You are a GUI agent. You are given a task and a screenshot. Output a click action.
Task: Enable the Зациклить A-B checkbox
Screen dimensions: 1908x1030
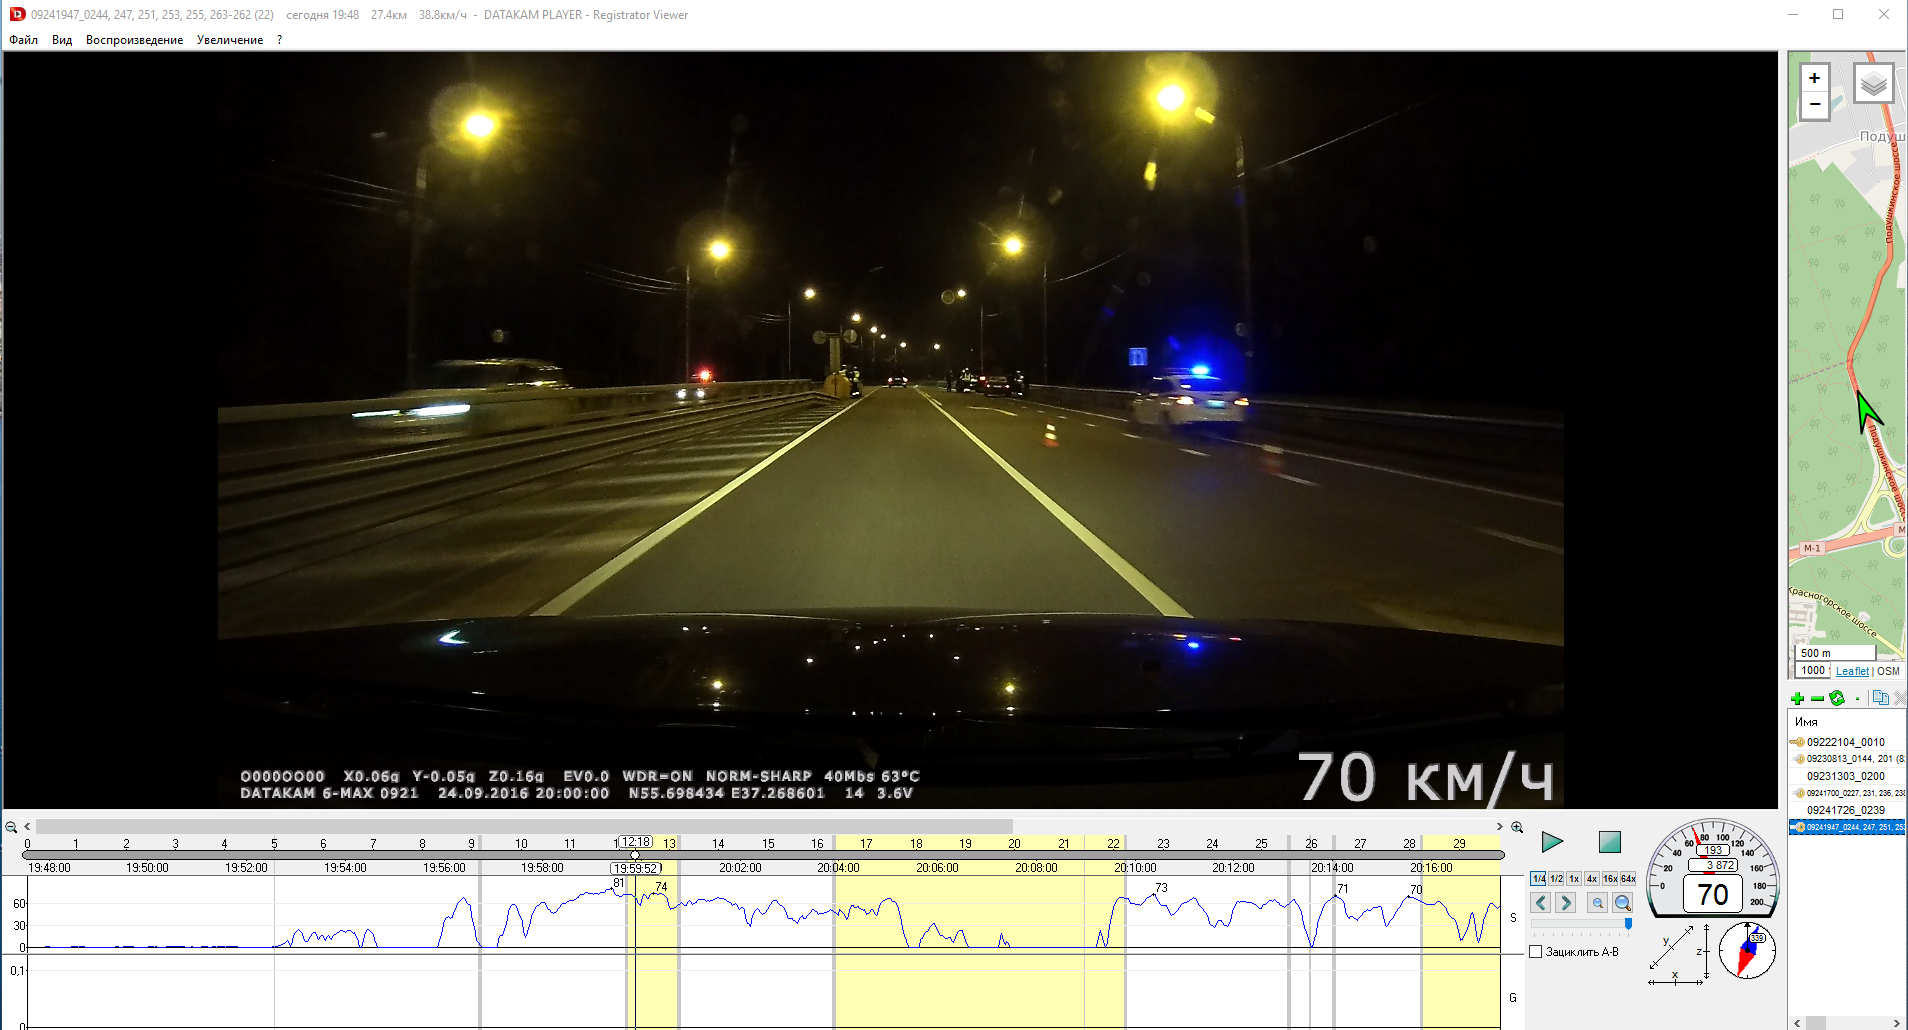click(x=1536, y=952)
